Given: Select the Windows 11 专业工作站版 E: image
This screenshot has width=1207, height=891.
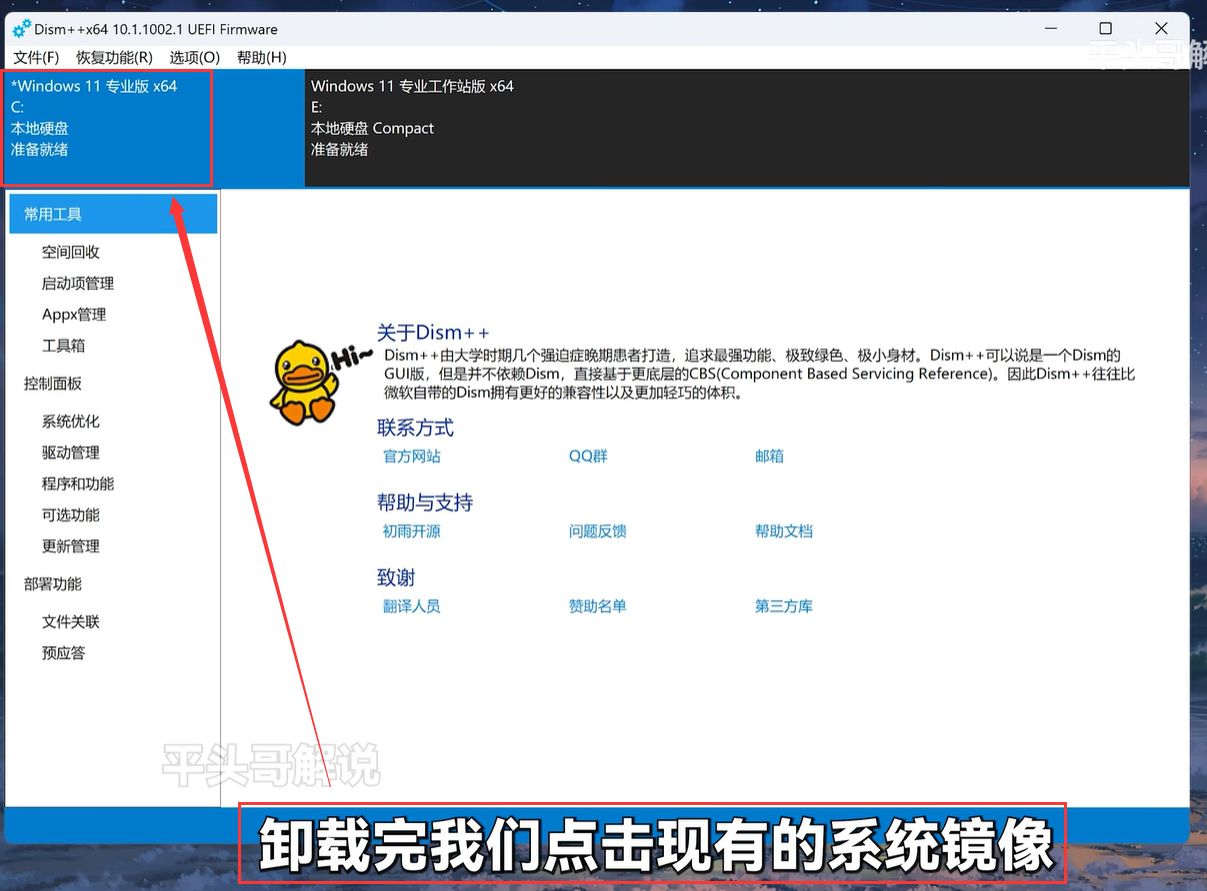Looking at the screenshot, I should [x=412, y=118].
